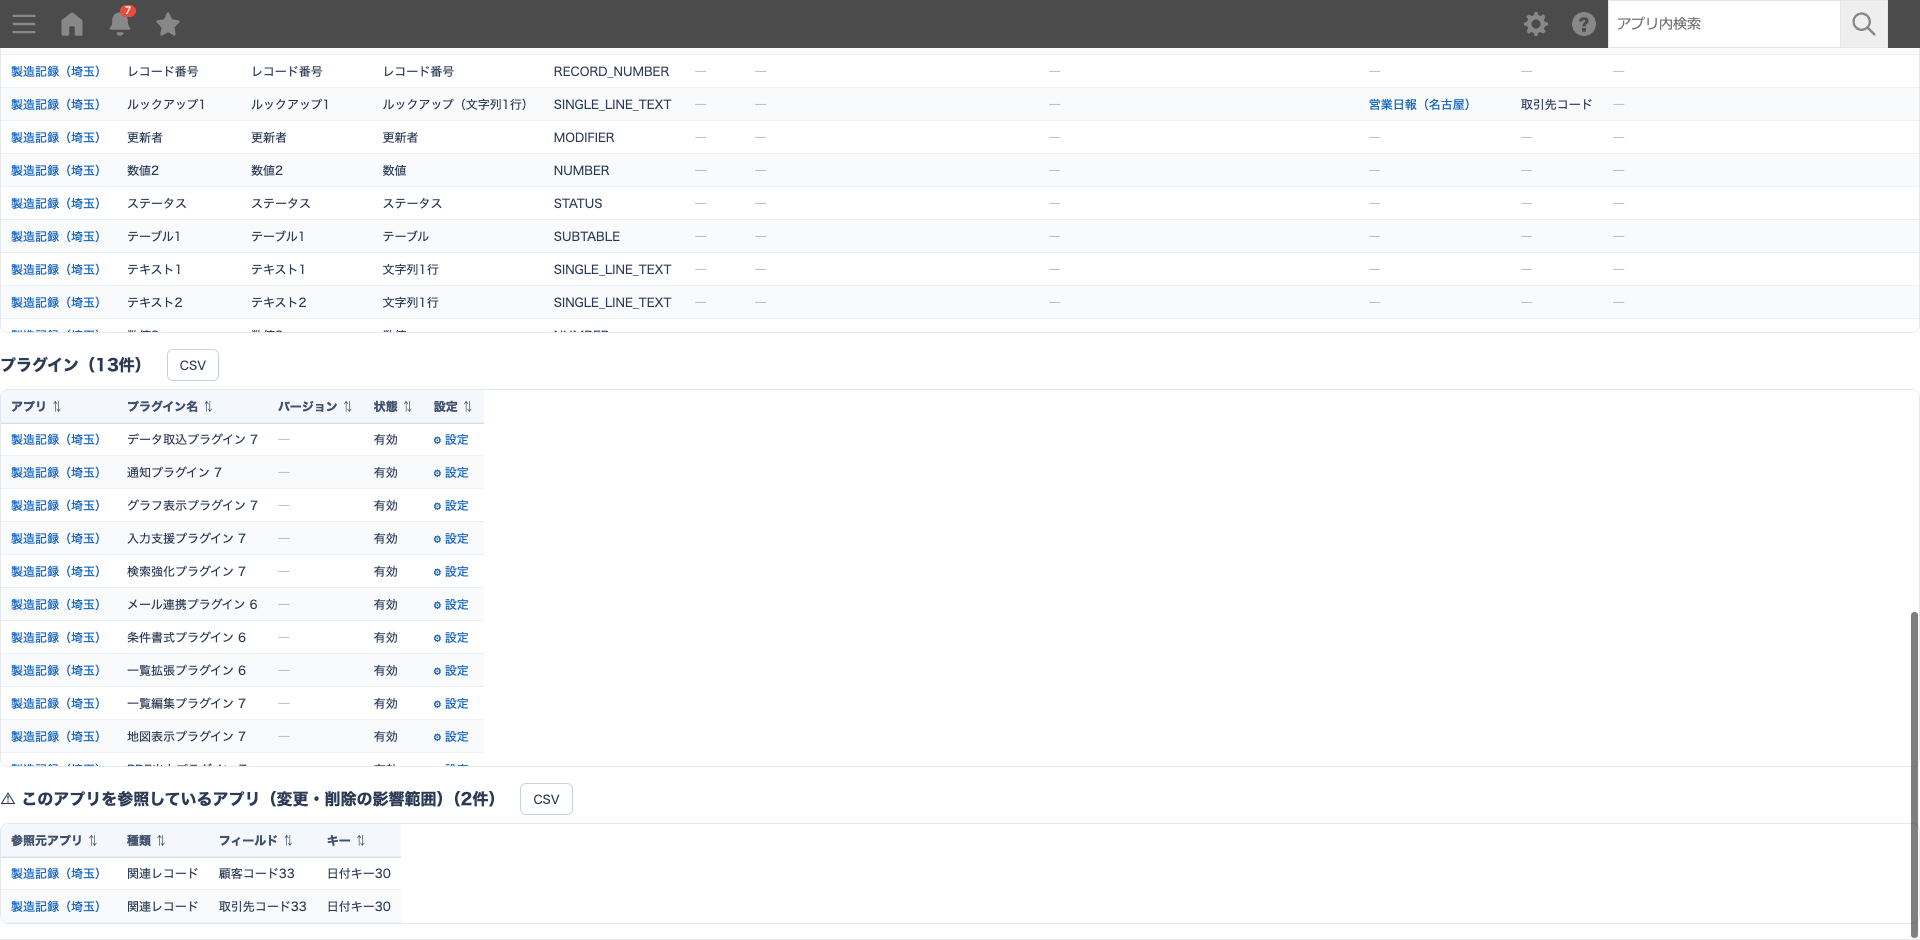Sort plugin table by バージョン column
1920x940 pixels.
315,406
